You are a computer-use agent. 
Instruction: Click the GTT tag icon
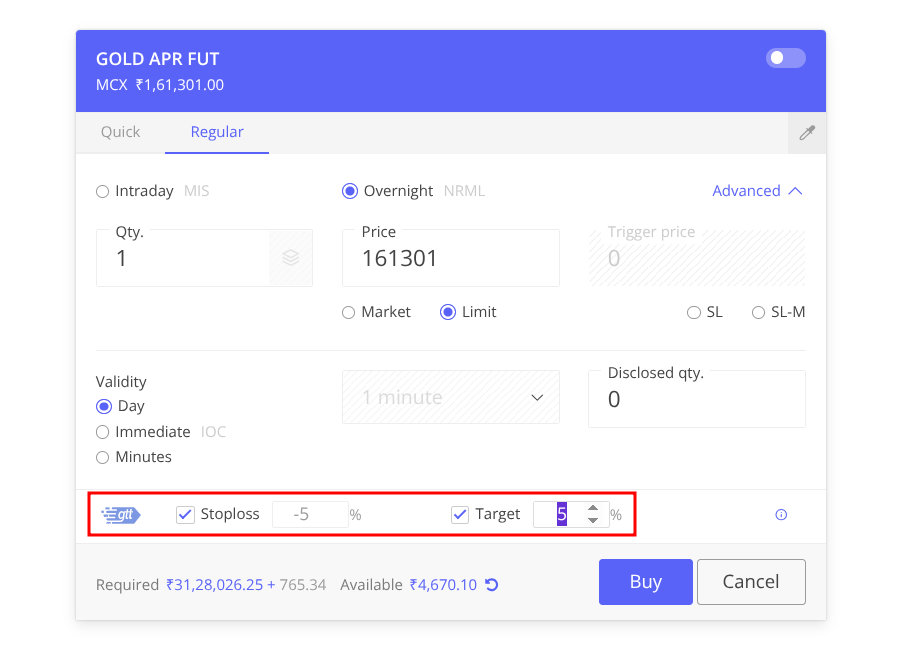point(121,515)
